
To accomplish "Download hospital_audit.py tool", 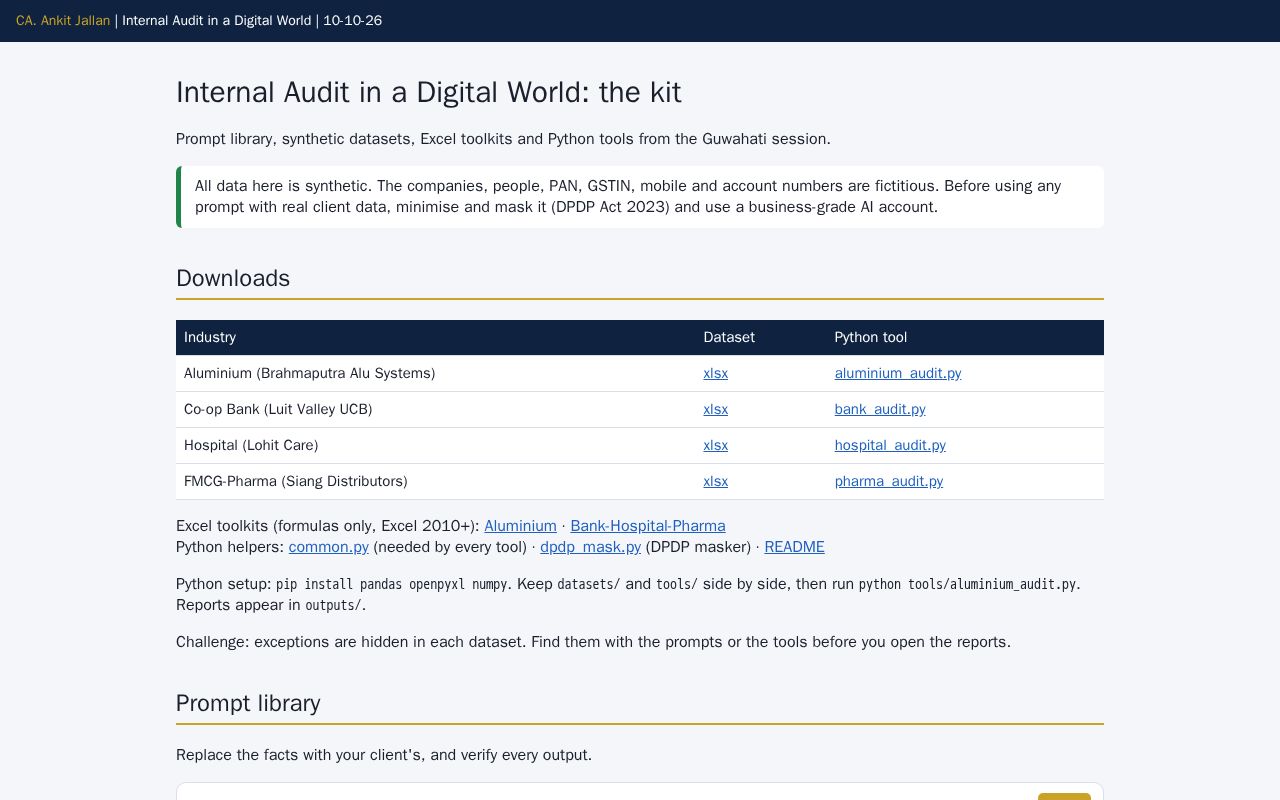I will pos(890,445).
